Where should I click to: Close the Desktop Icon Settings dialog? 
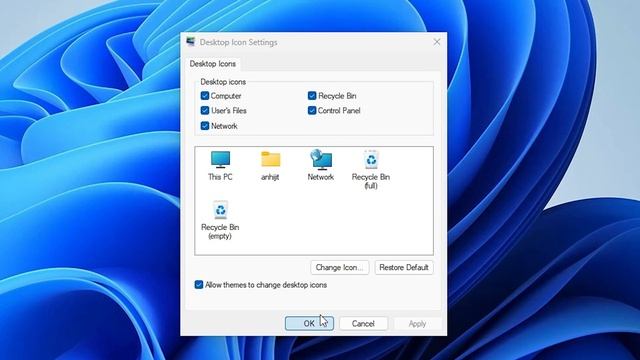coord(437,42)
